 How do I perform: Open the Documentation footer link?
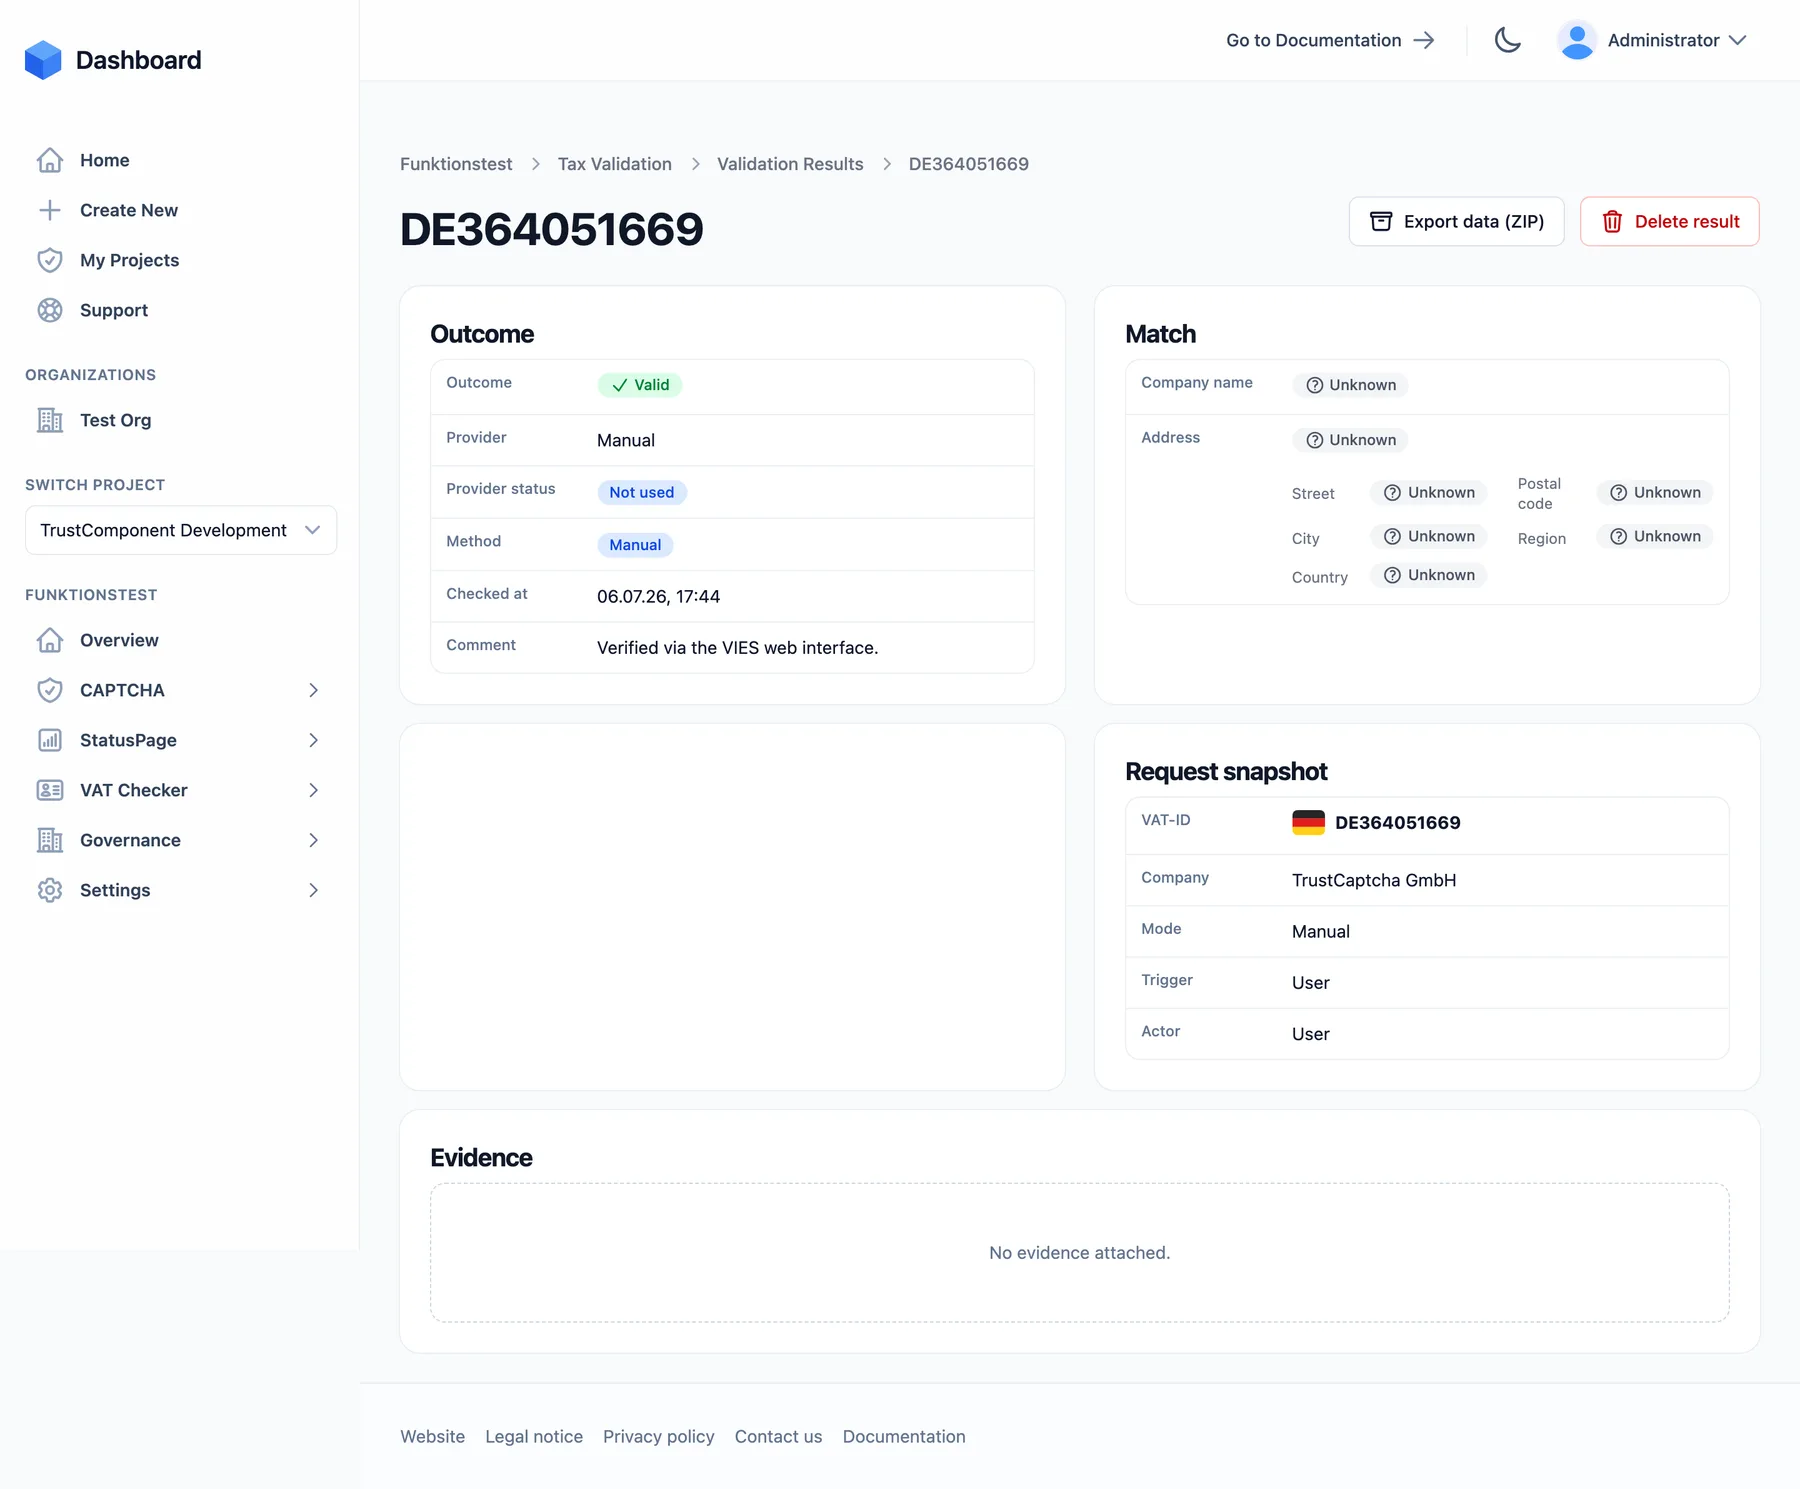coord(904,1436)
